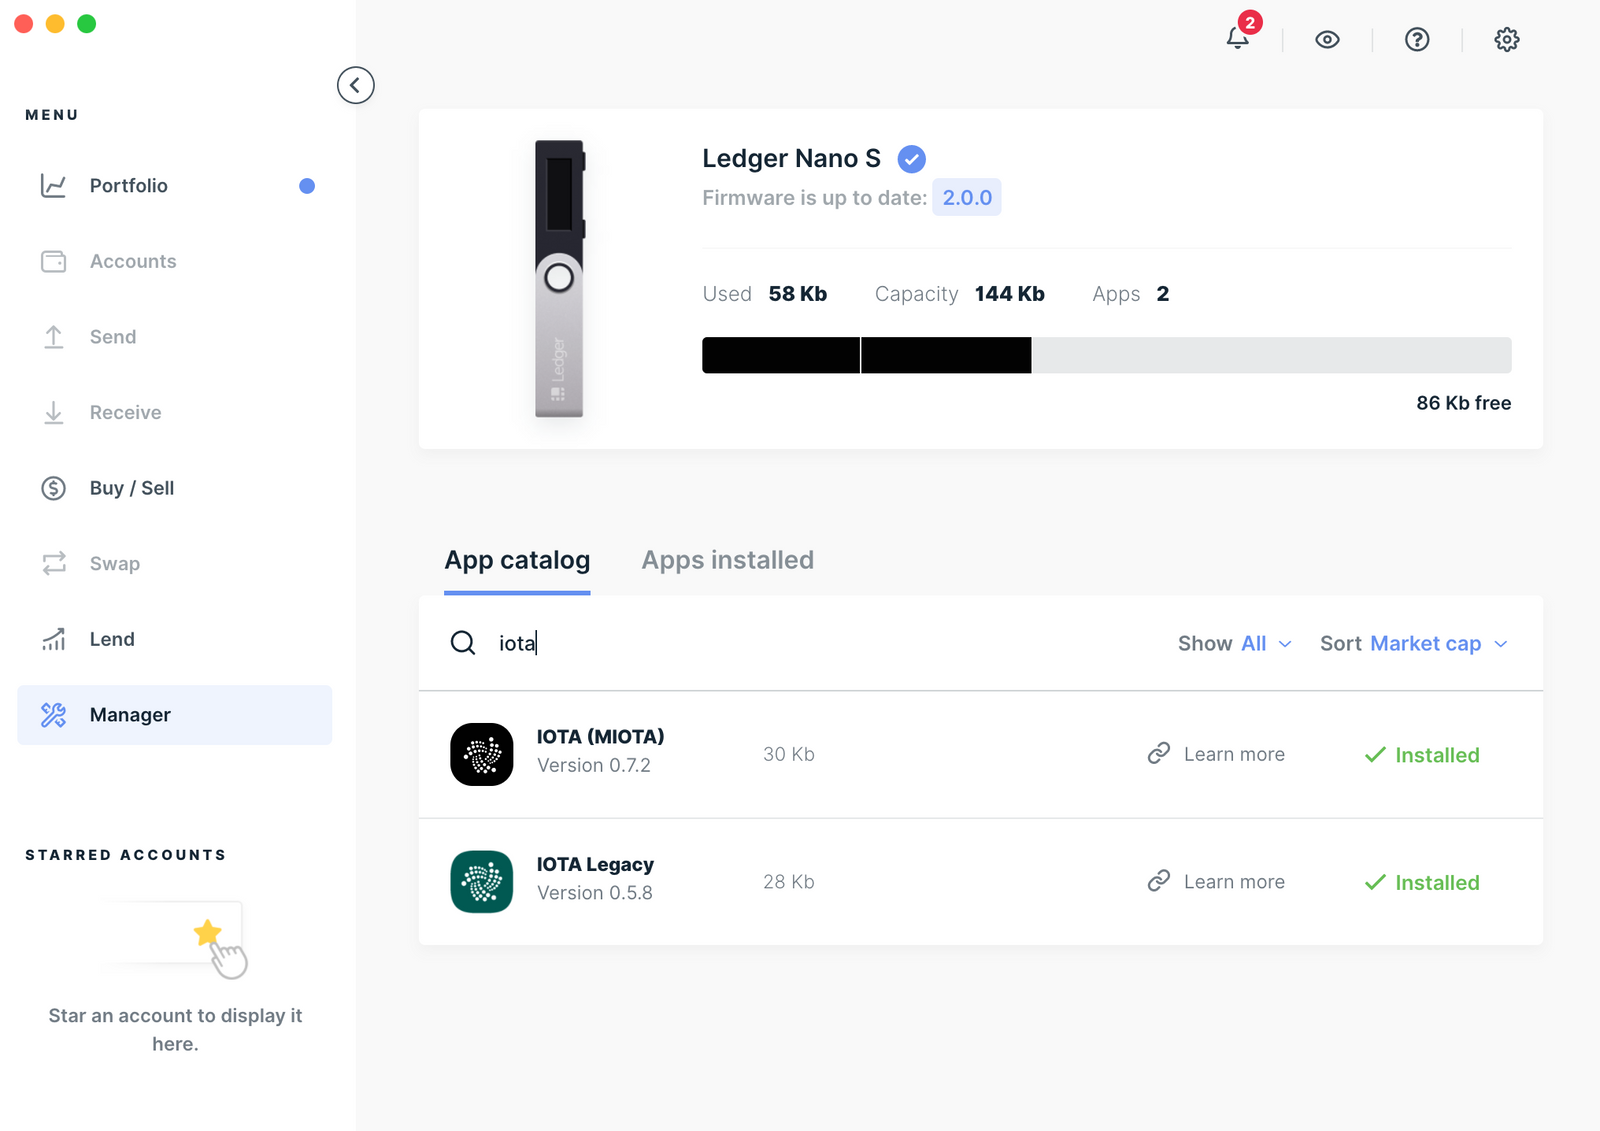Open the Show All filter dropdown
1600x1131 pixels.
pos(1235,643)
